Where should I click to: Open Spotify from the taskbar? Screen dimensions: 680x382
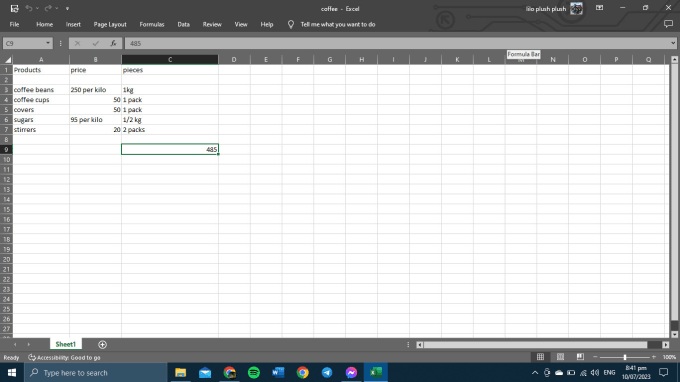coord(254,372)
